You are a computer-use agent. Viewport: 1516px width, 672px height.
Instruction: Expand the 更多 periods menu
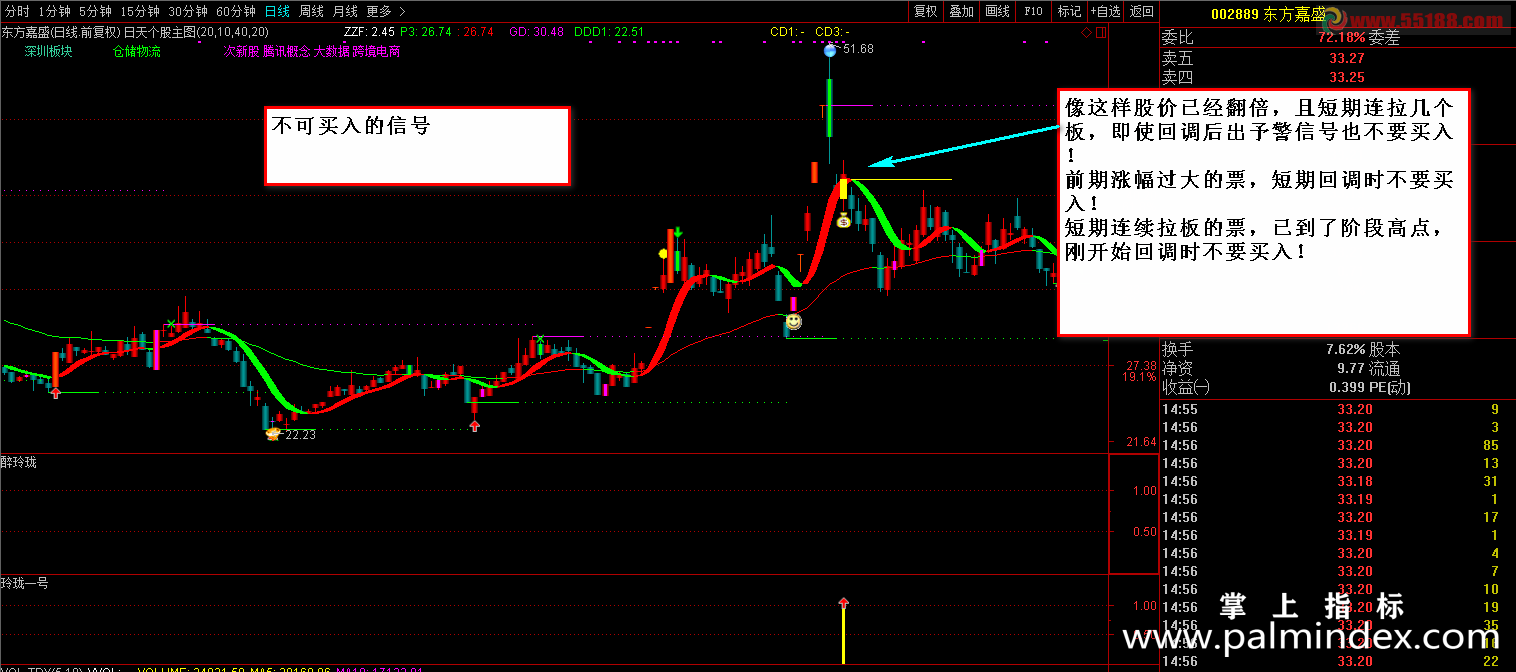[385, 11]
